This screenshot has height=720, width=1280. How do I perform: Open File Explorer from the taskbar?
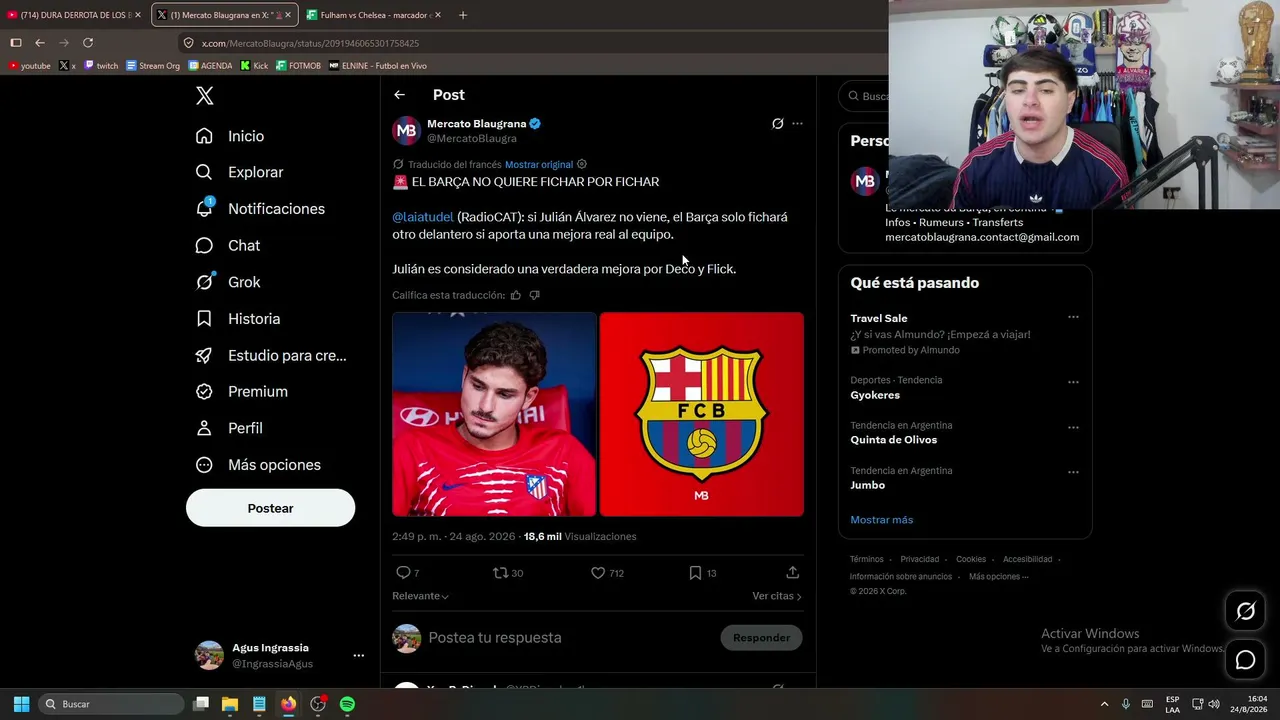[x=230, y=704]
